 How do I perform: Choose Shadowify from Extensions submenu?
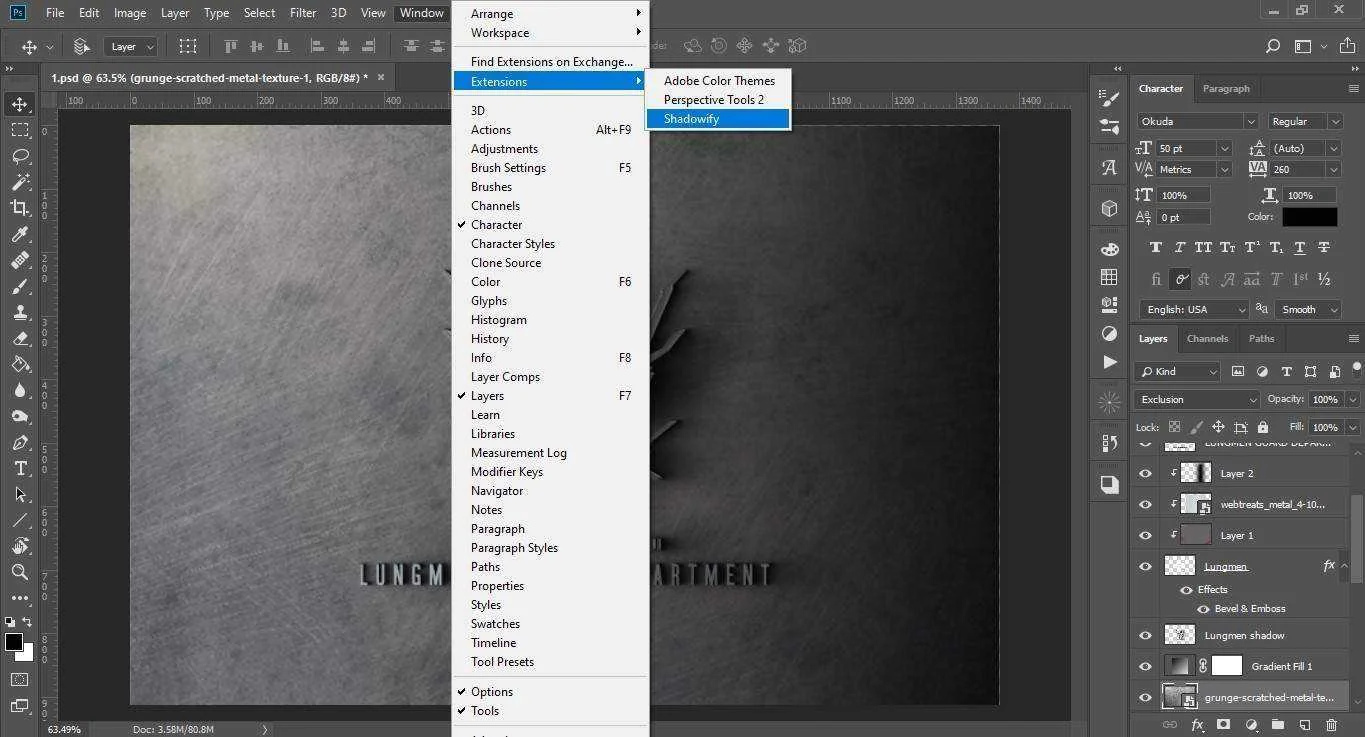[718, 118]
